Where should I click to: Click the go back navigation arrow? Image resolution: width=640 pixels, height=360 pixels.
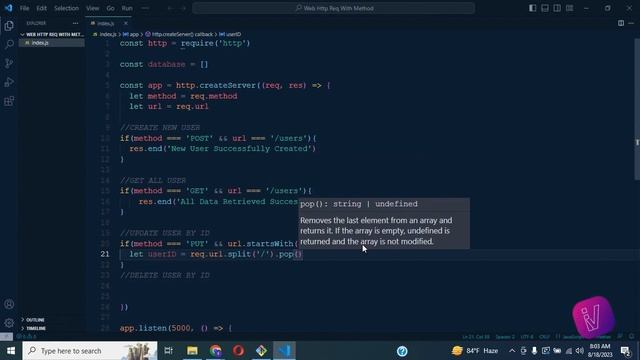pyautogui.click(x=171, y=8)
